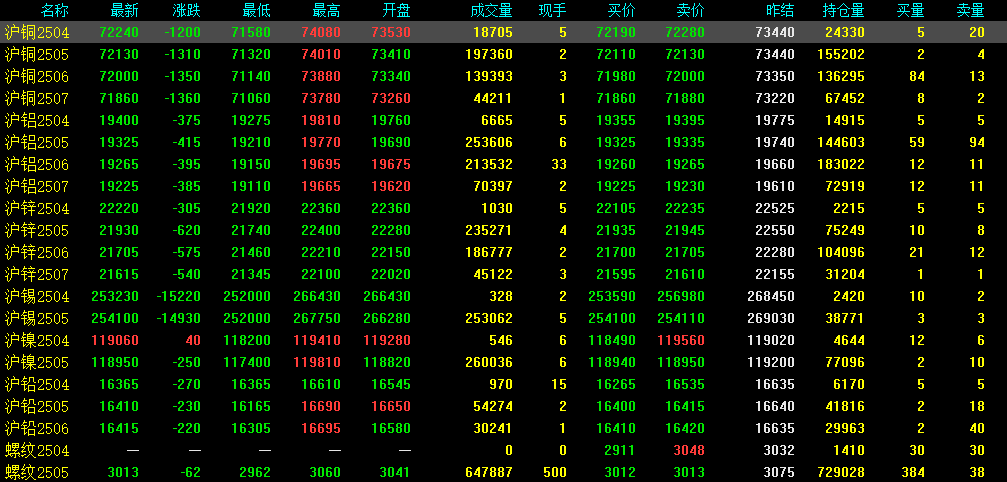1007x482 pixels.
Task: Click the 名称 column header
Action: click(x=55, y=10)
